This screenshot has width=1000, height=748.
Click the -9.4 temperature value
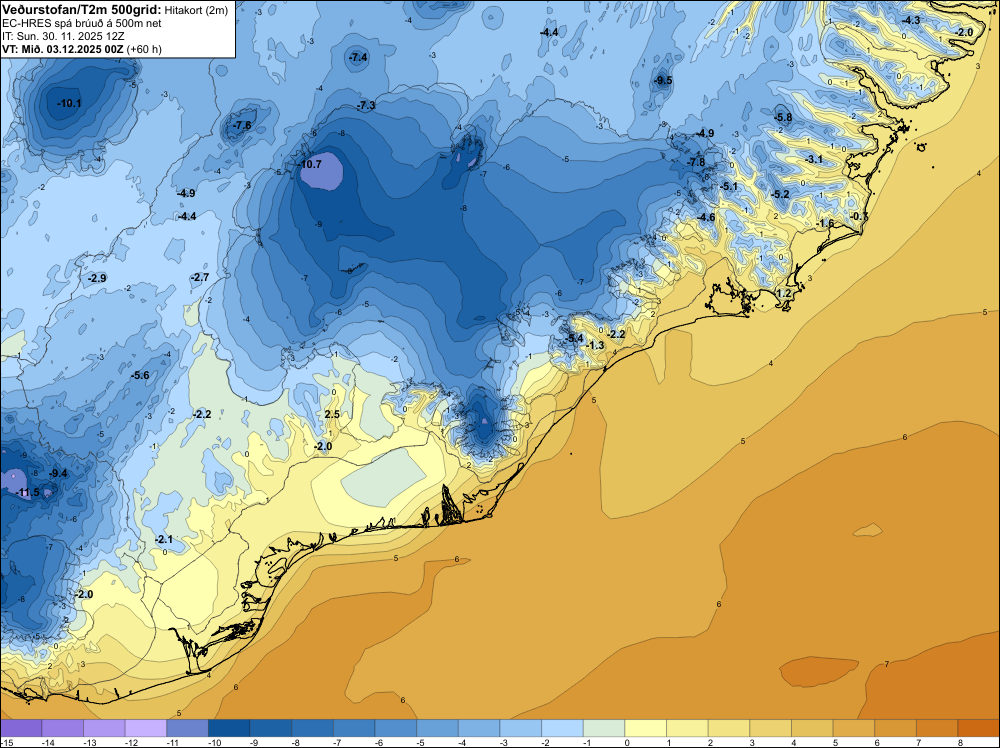coord(58,473)
